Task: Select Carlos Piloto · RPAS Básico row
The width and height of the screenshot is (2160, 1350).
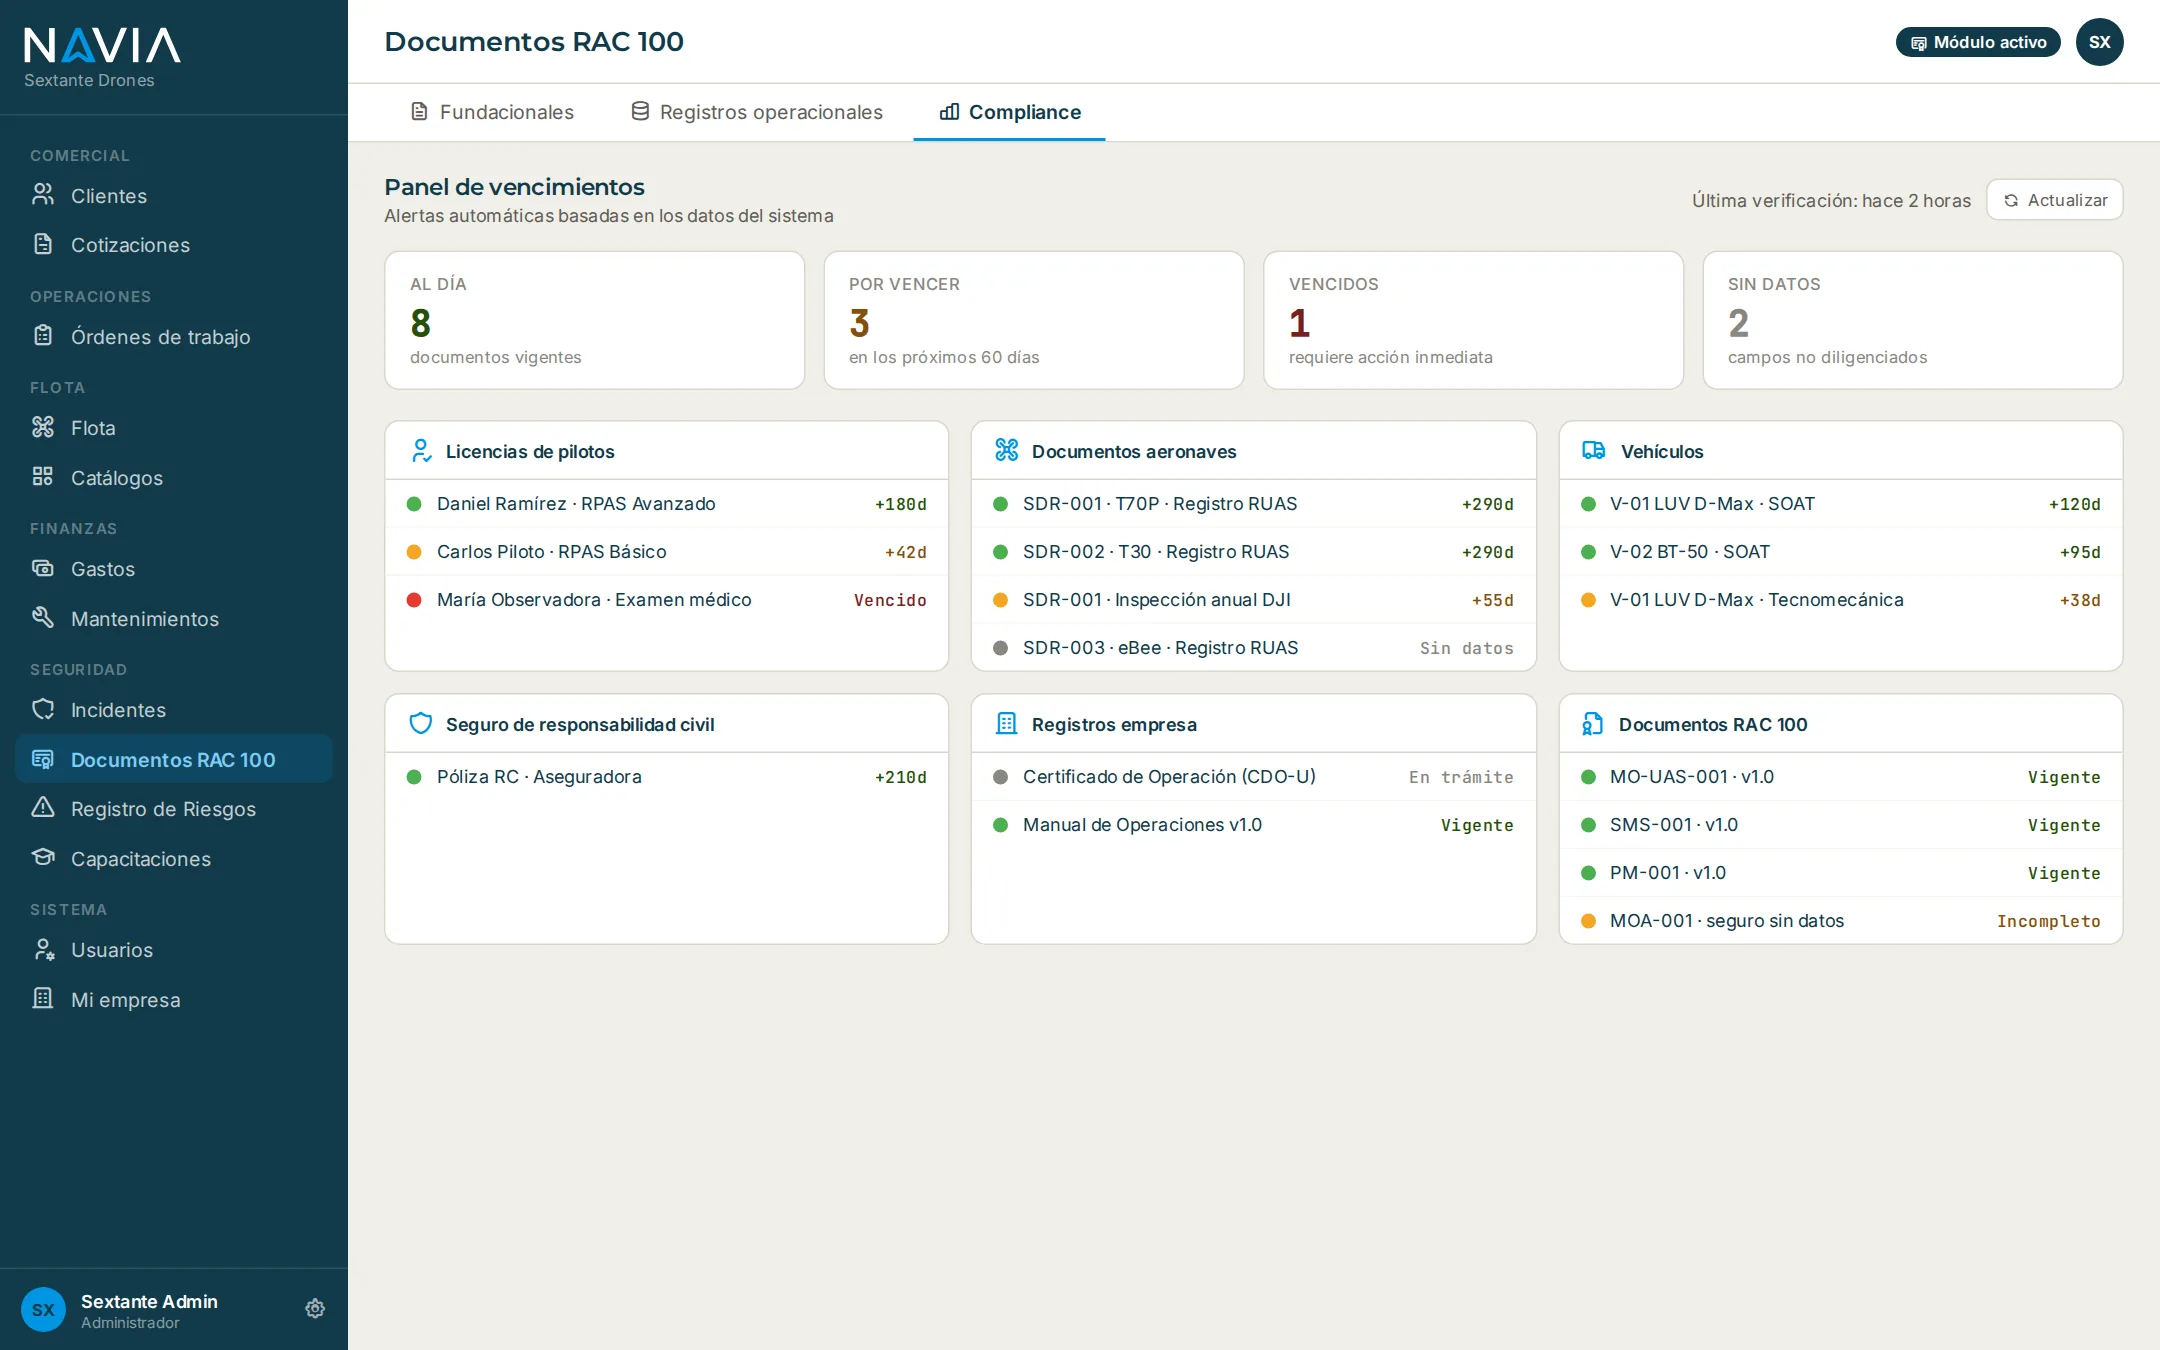Action: tap(667, 552)
